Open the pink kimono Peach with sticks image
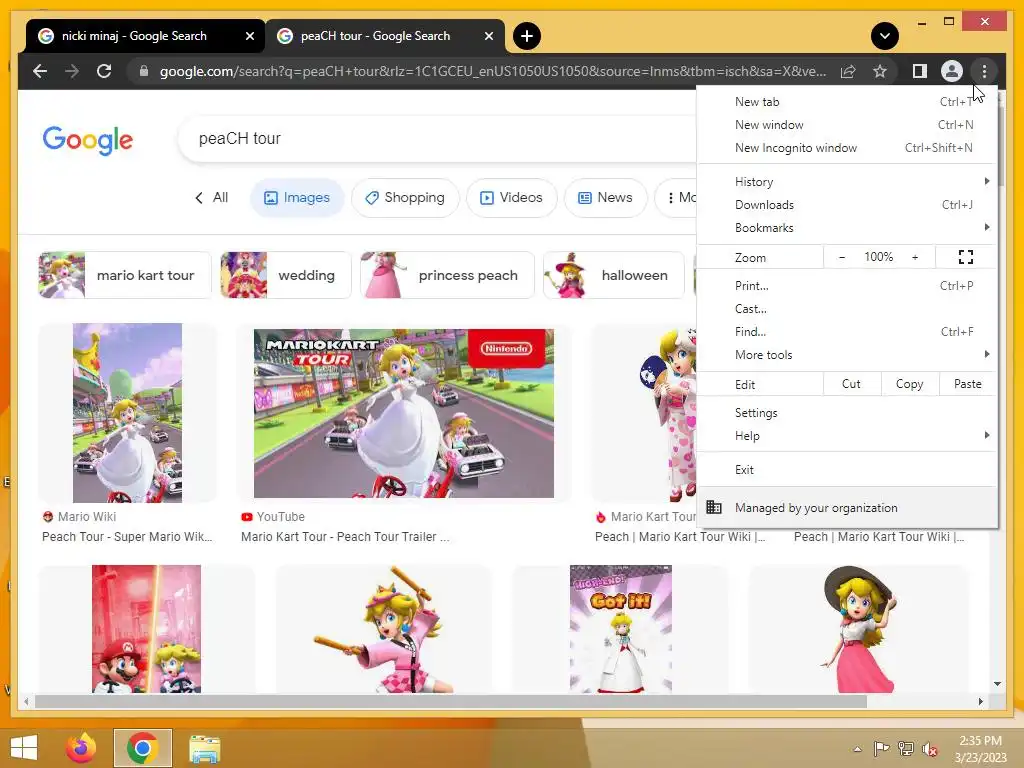This screenshot has width=1024, height=768. point(383,629)
